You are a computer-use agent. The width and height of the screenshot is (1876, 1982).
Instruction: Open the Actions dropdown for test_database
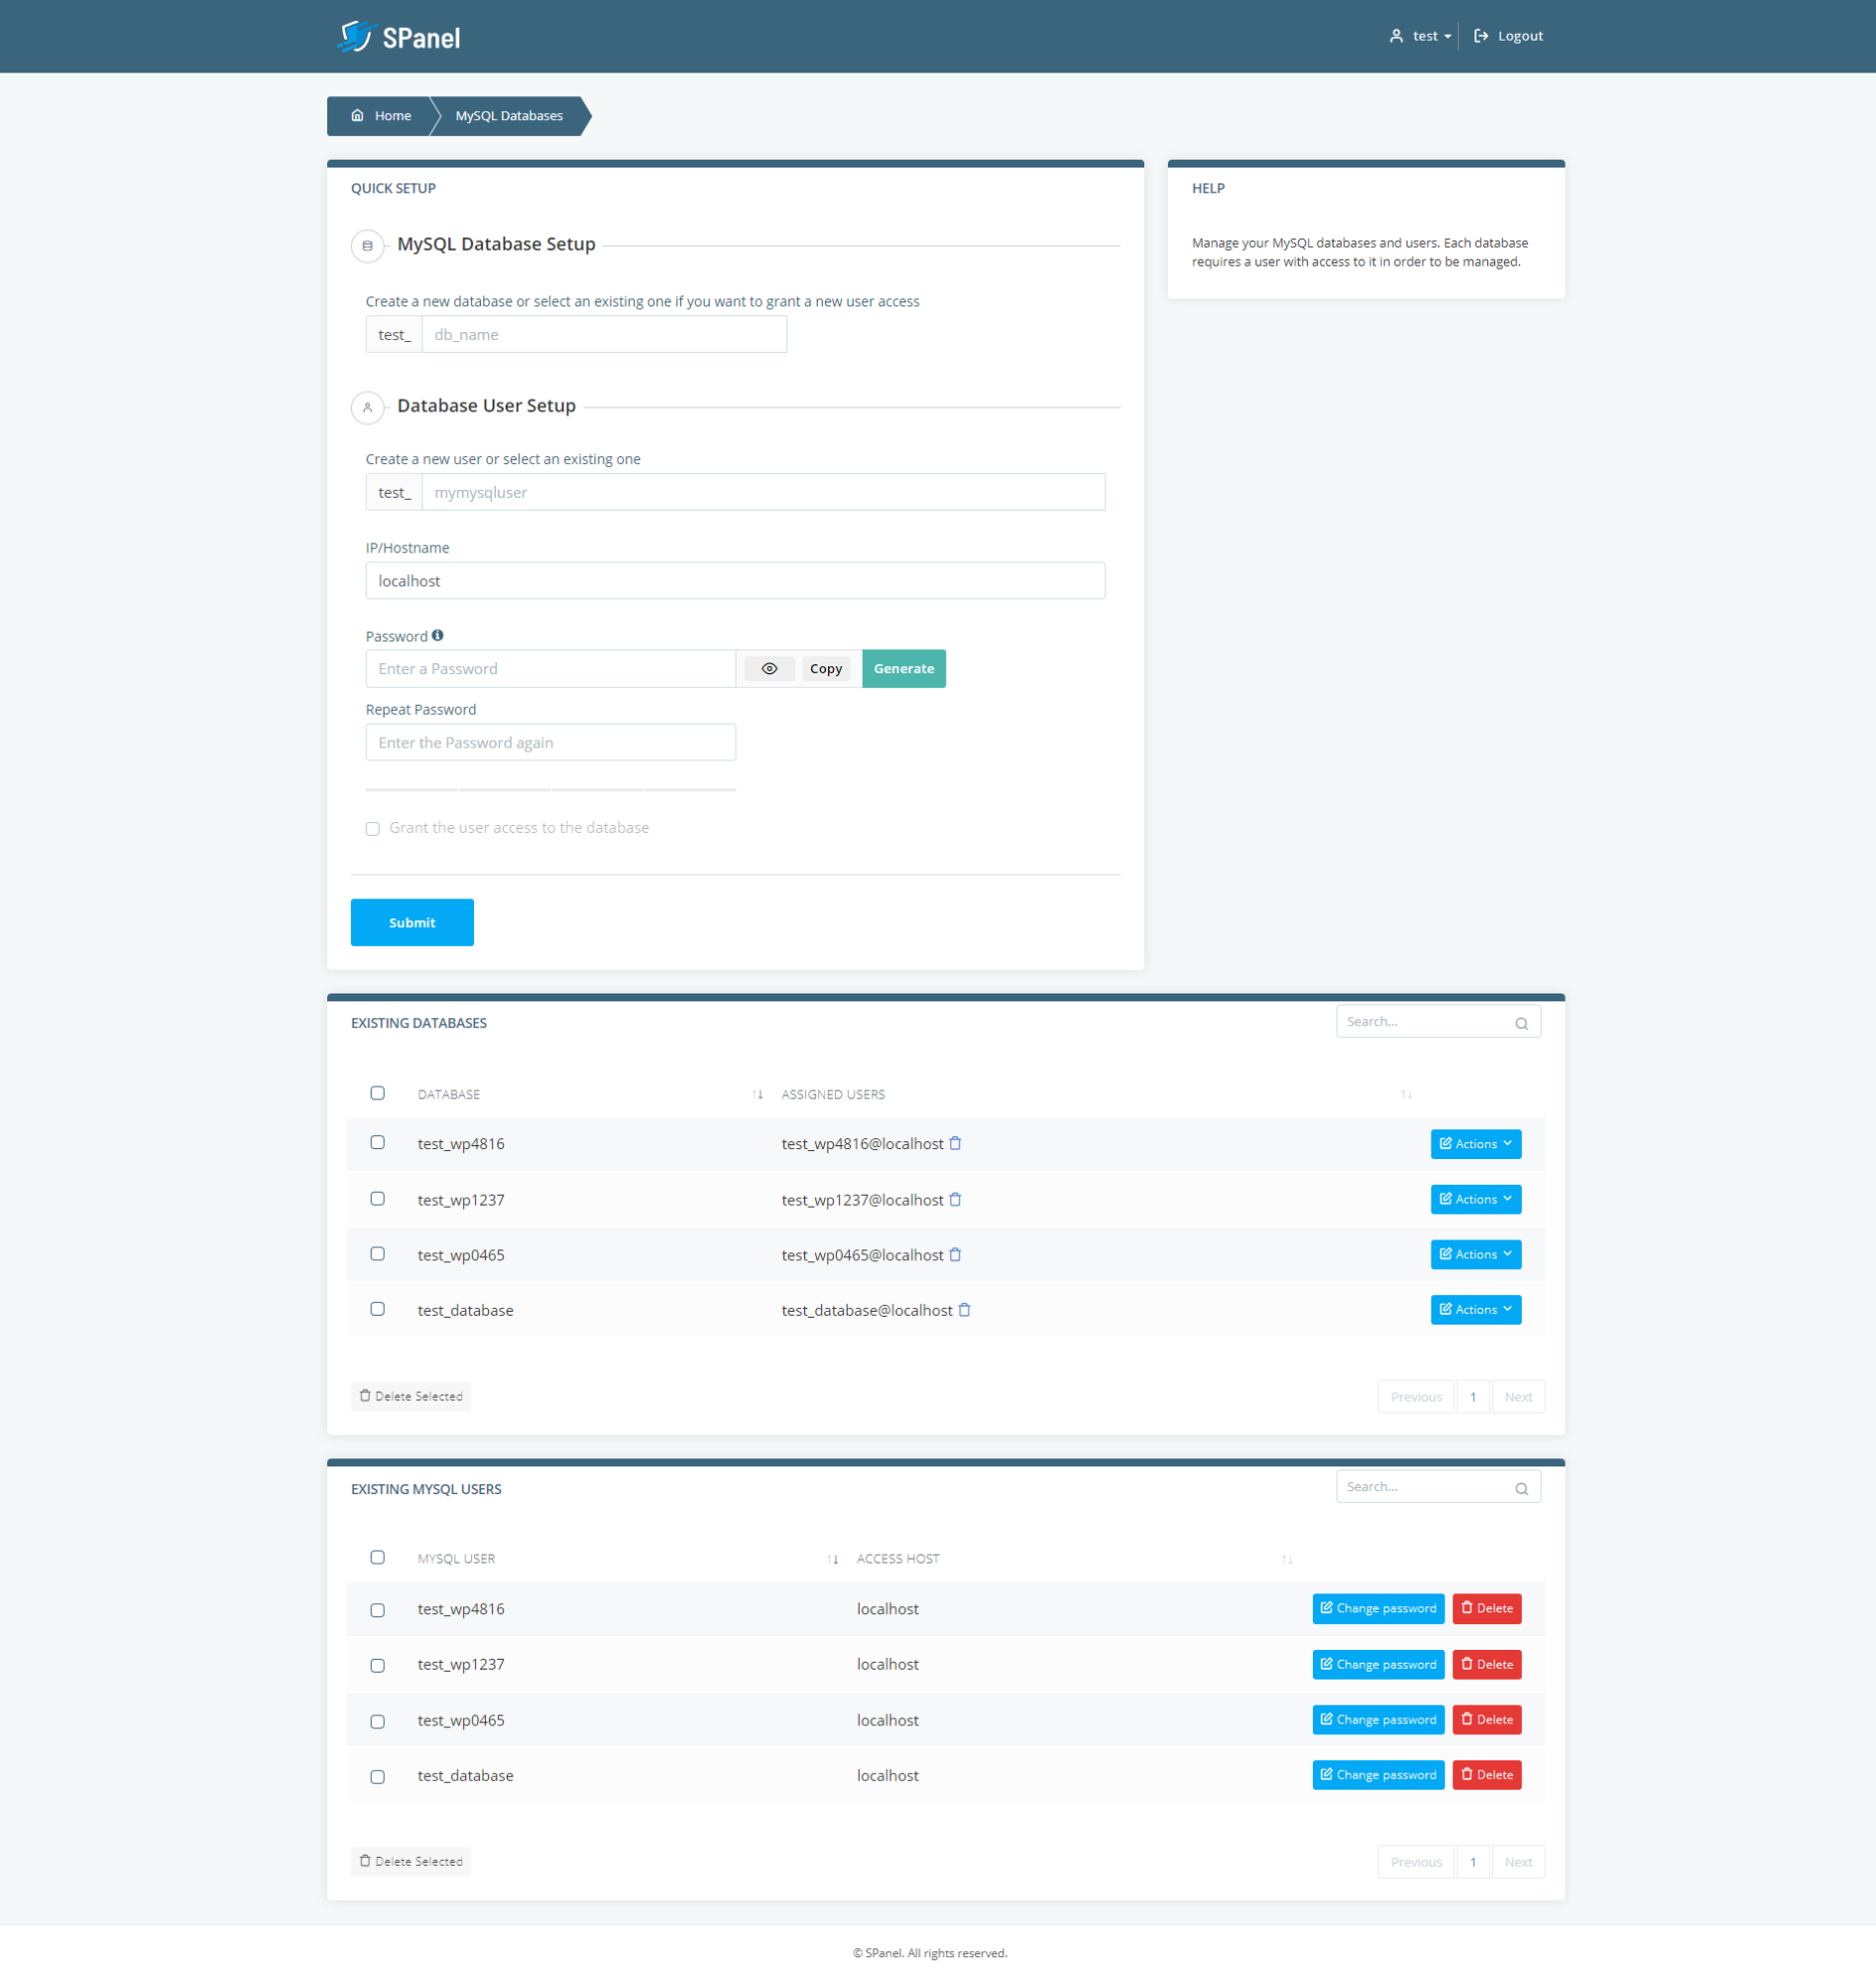pos(1475,1309)
